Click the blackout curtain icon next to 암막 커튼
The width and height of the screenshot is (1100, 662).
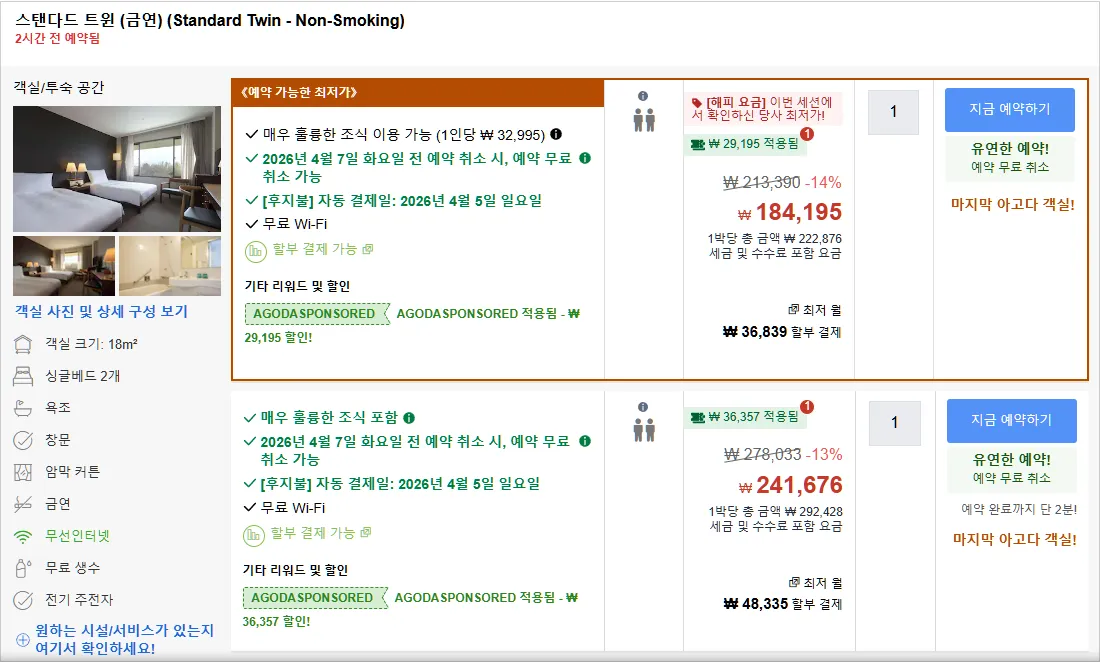(23, 472)
